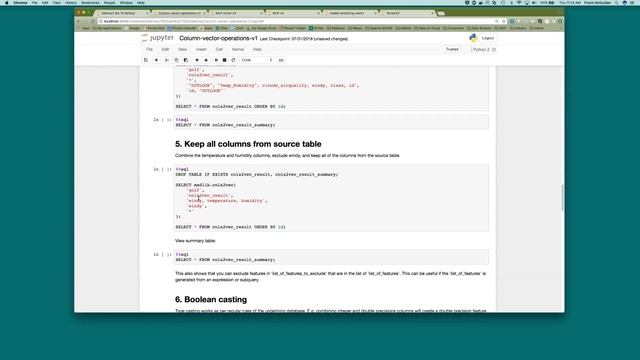Restart the kernel with the circular arrow icon
This screenshot has height=360, width=640.
233,60
